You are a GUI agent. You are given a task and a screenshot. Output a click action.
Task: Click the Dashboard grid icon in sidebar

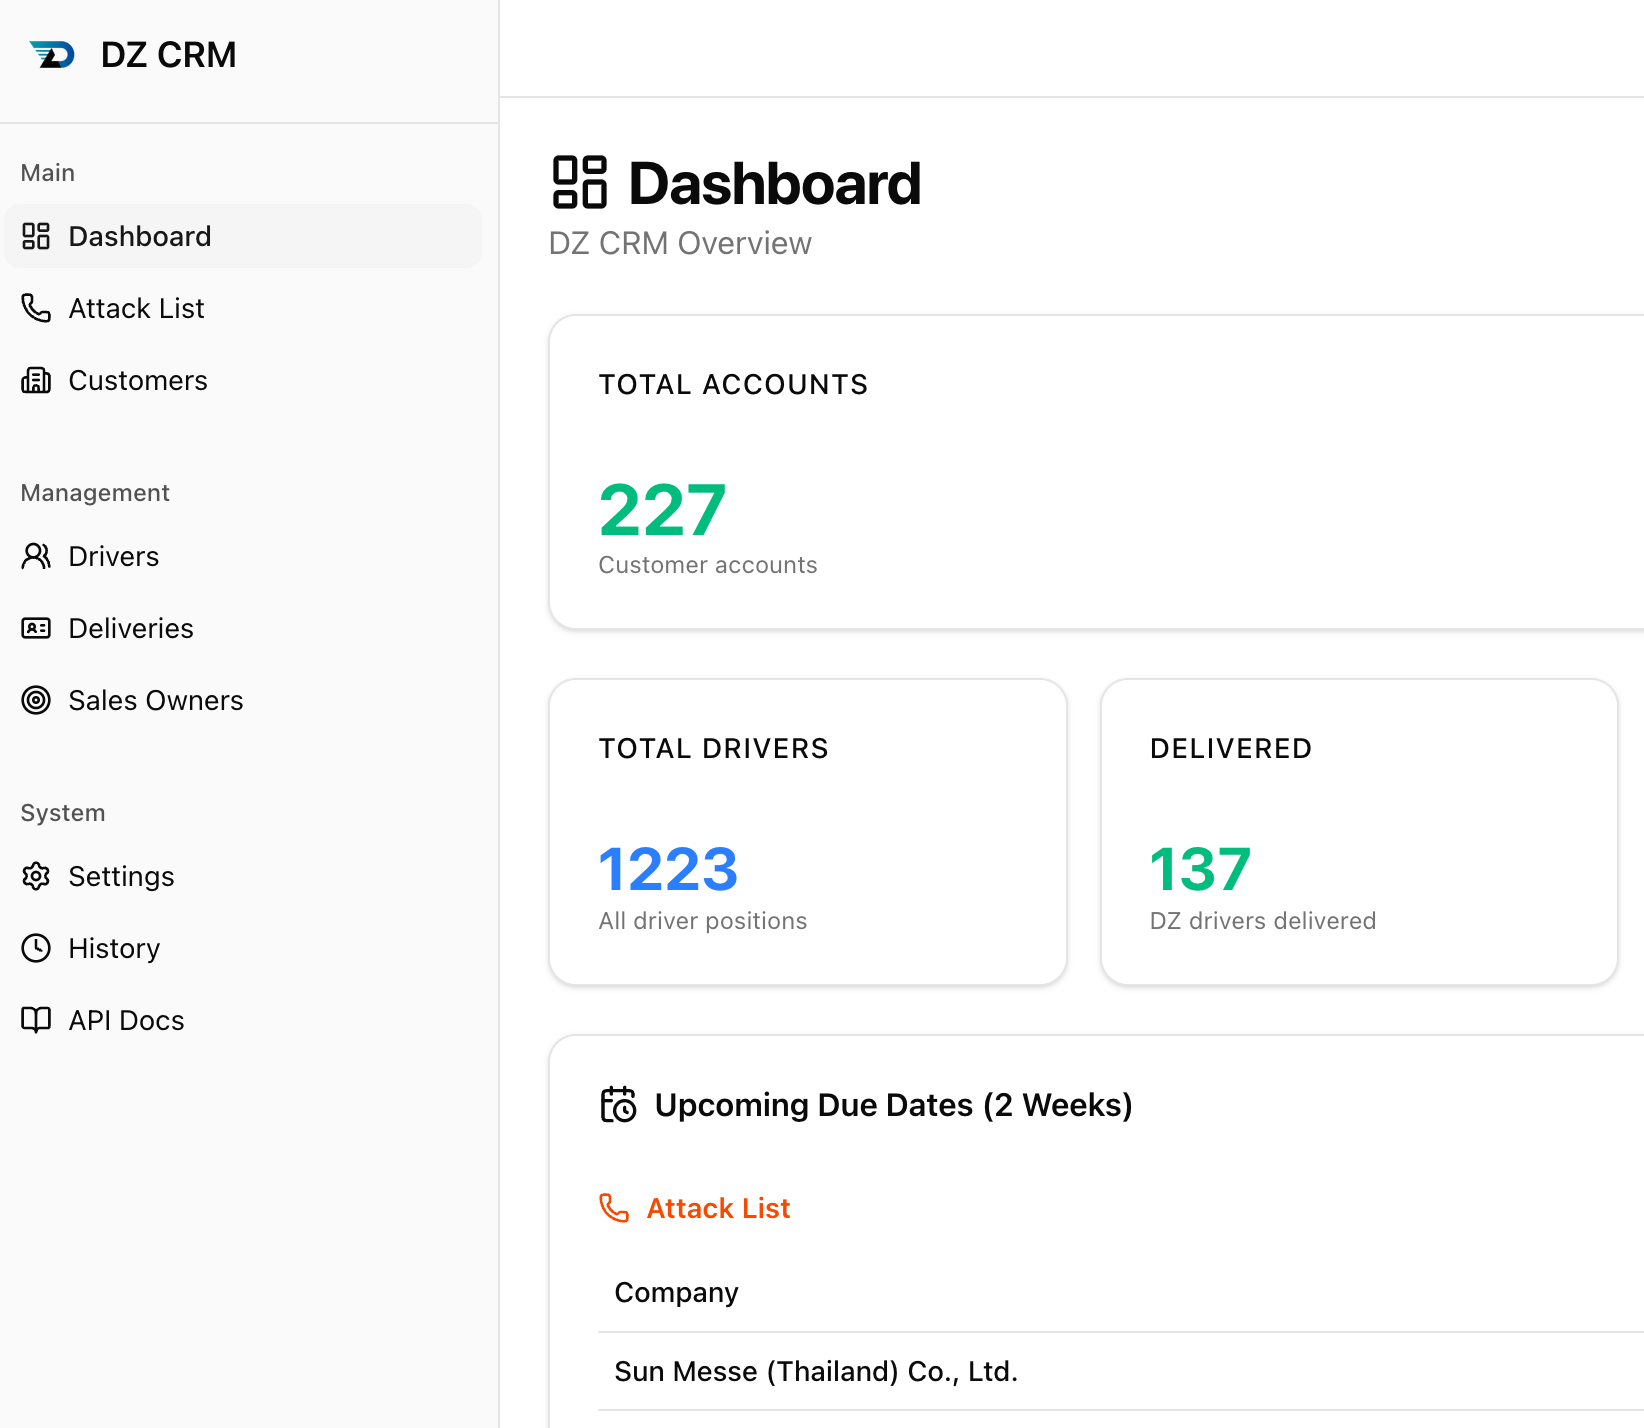click(36, 236)
